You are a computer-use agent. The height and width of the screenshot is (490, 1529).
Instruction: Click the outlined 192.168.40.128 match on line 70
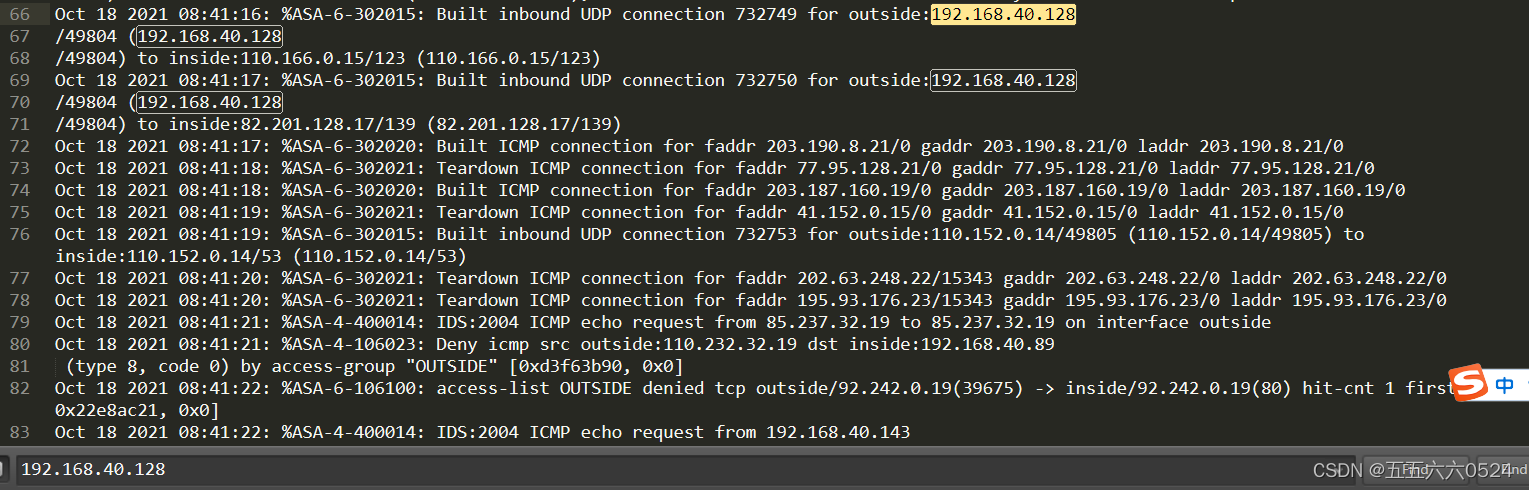tap(209, 102)
